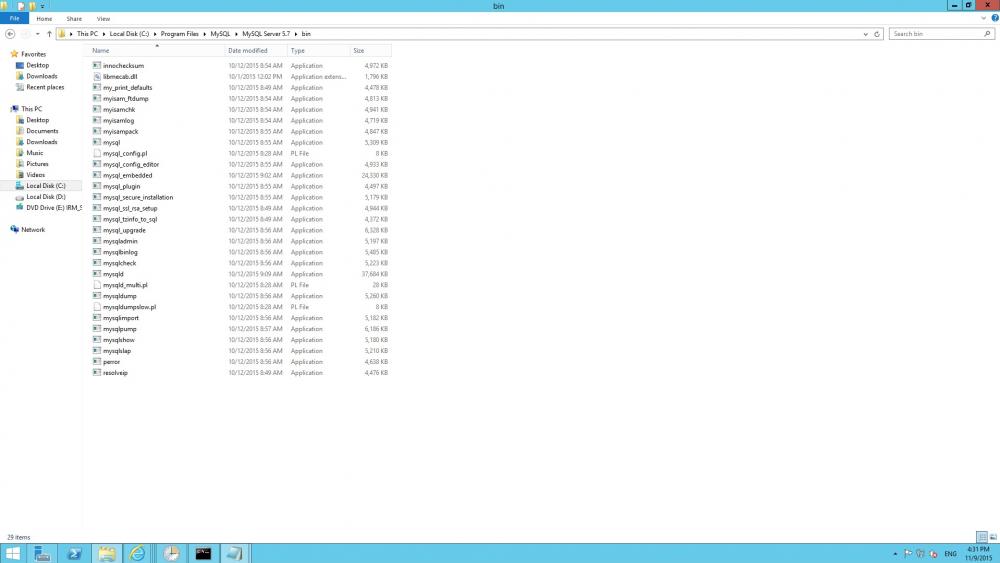Click the taskbar clock showing 4:31 PM
This screenshot has width=1000, height=563.
(978, 553)
